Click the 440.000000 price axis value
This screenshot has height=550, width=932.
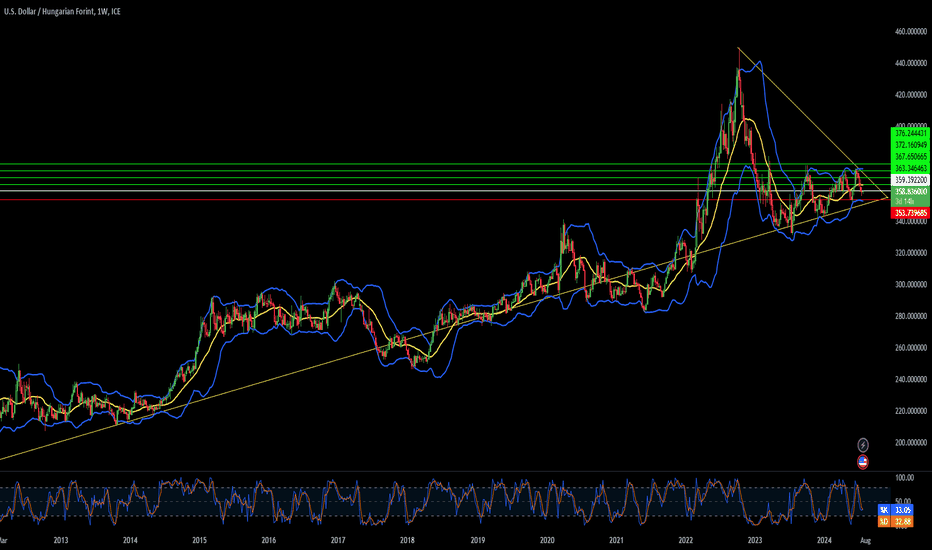click(x=911, y=63)
